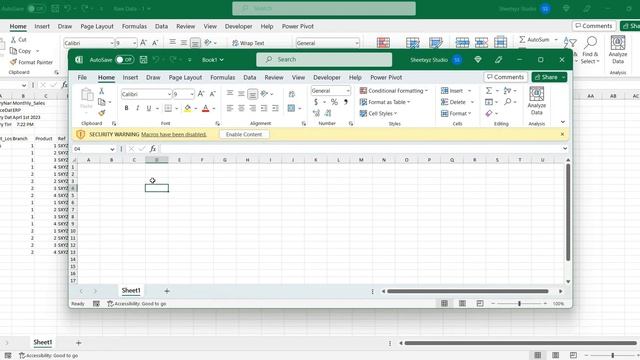Align text left in Book1

pos(230,108)
